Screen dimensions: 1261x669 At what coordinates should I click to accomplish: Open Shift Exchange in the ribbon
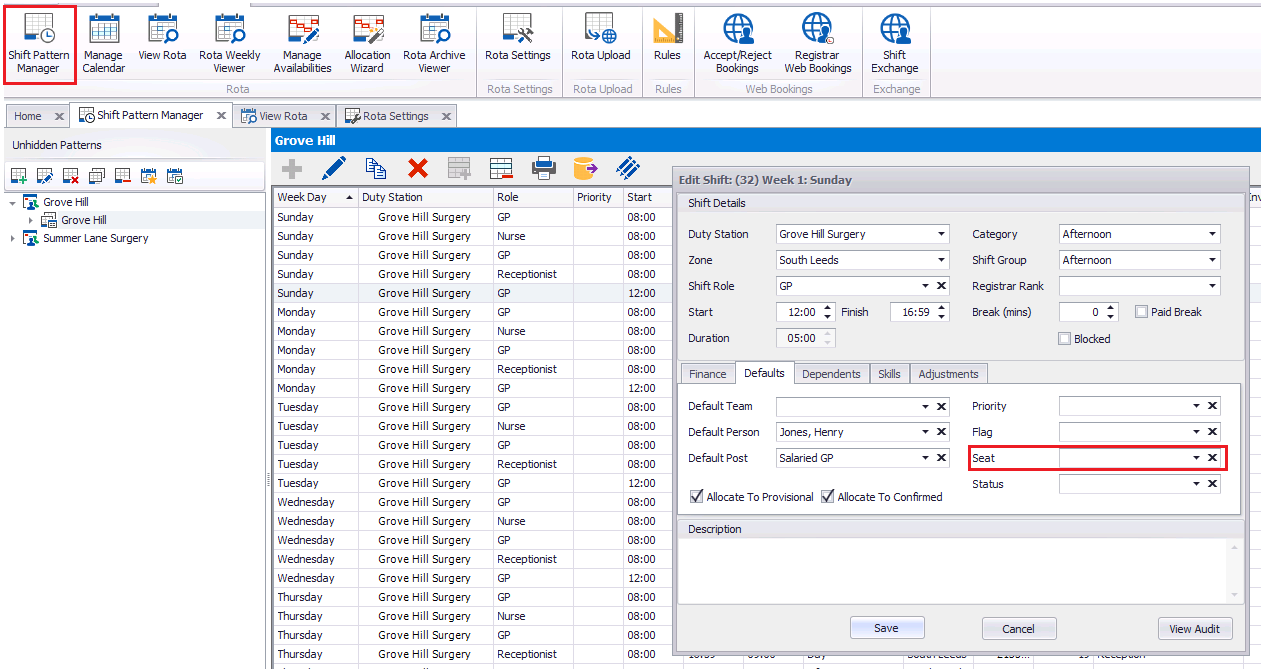point(894,44)
